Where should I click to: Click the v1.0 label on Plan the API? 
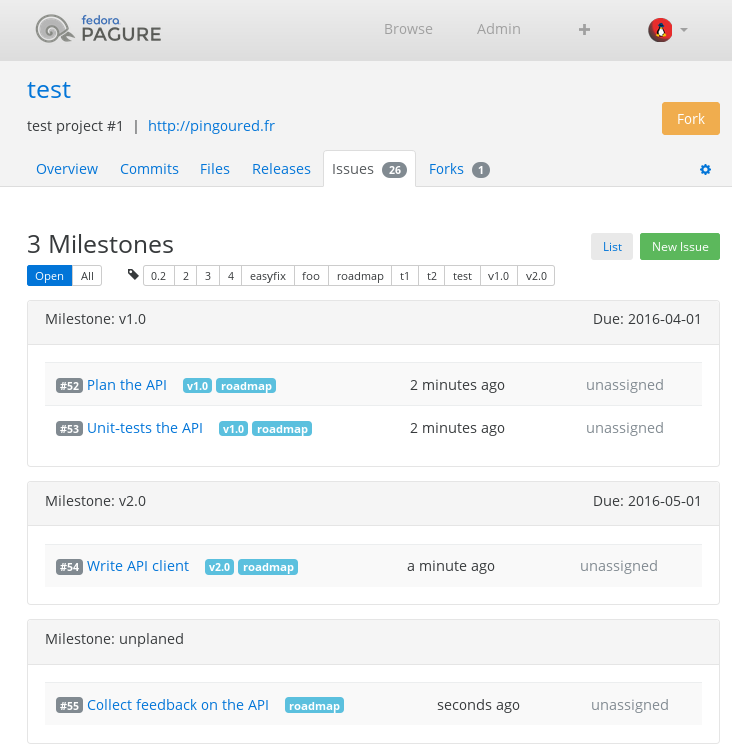pyautogui.click(x=197, y=386)
